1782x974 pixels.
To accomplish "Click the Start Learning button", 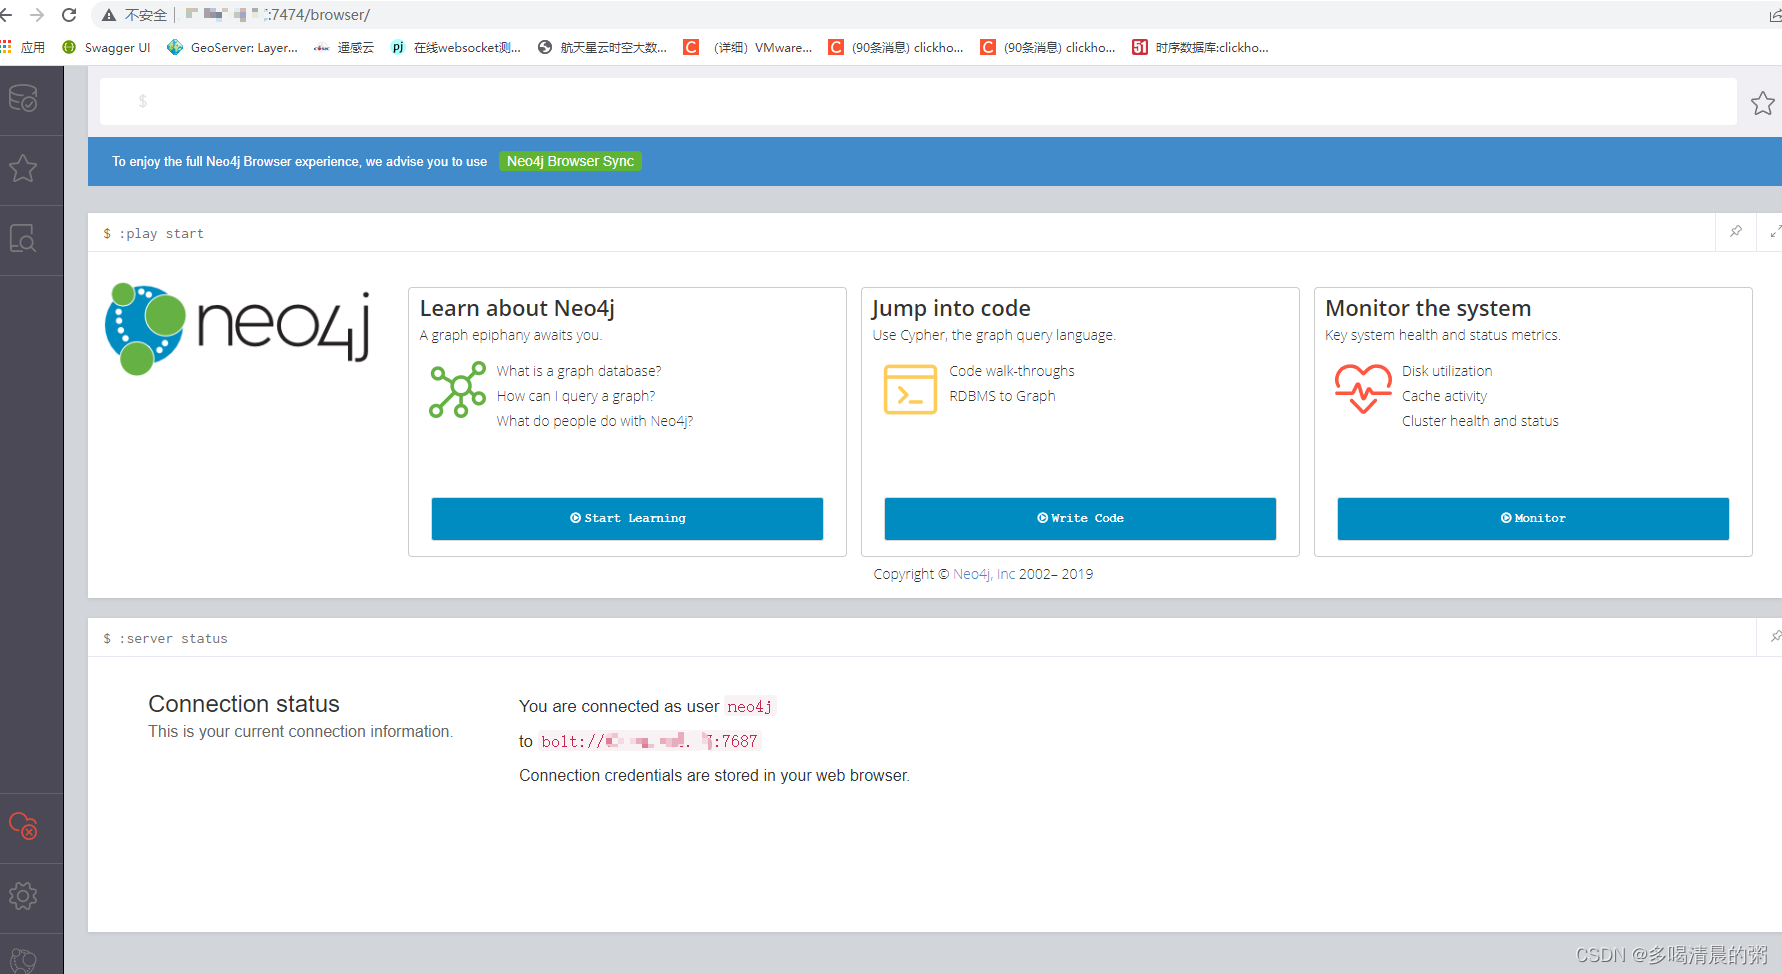I will pos(627,518).
